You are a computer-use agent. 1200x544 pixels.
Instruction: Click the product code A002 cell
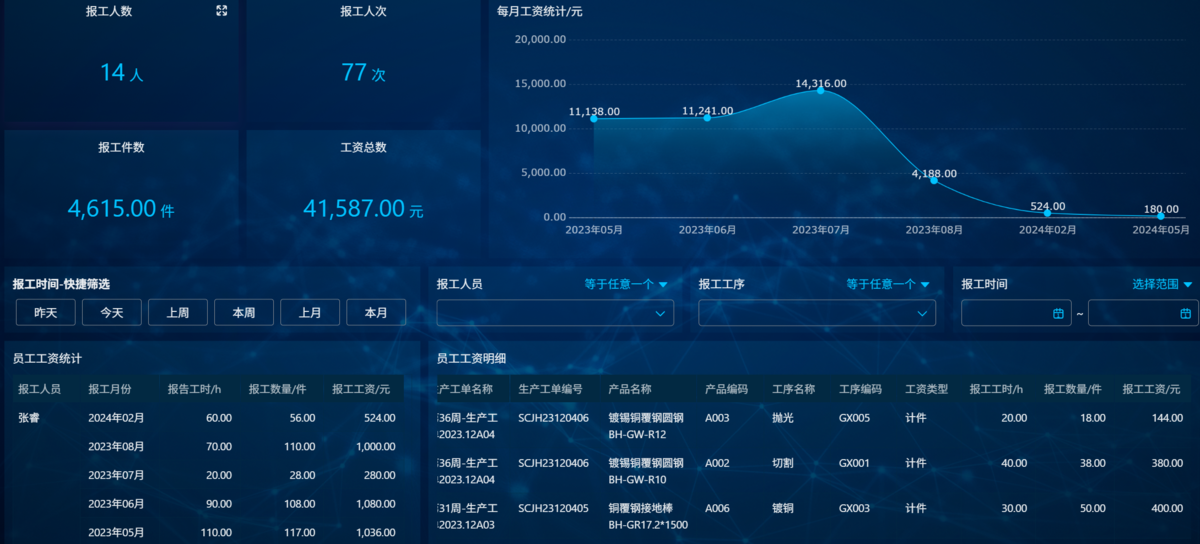(718, 463)
